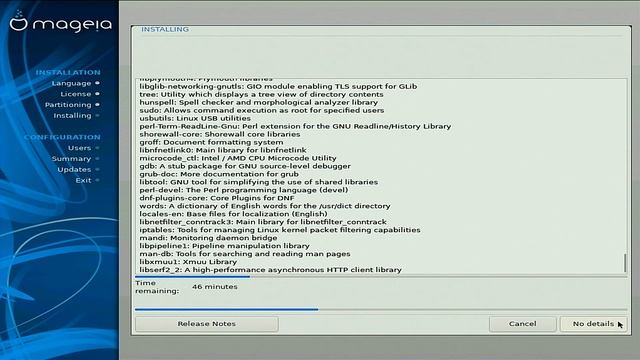This screenshot has height=360, width=640.
Task: Select the Summary step in sidebar
Action: 71,159
